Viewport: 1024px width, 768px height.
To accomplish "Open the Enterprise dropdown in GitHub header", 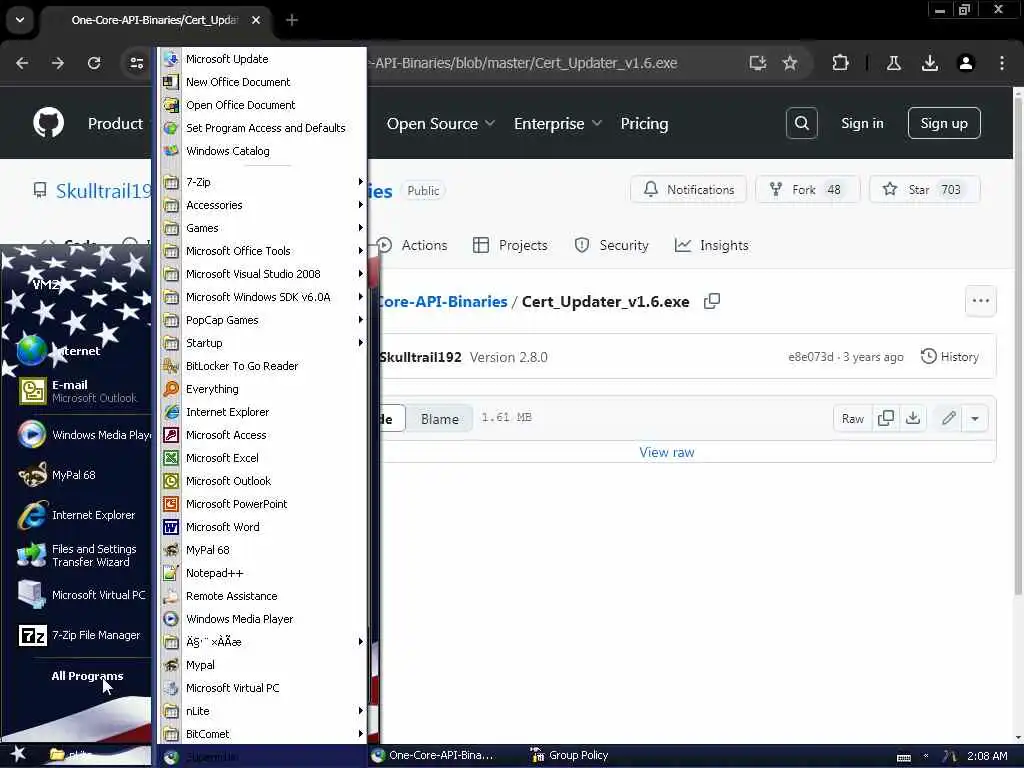I will [x=558, y=123].
